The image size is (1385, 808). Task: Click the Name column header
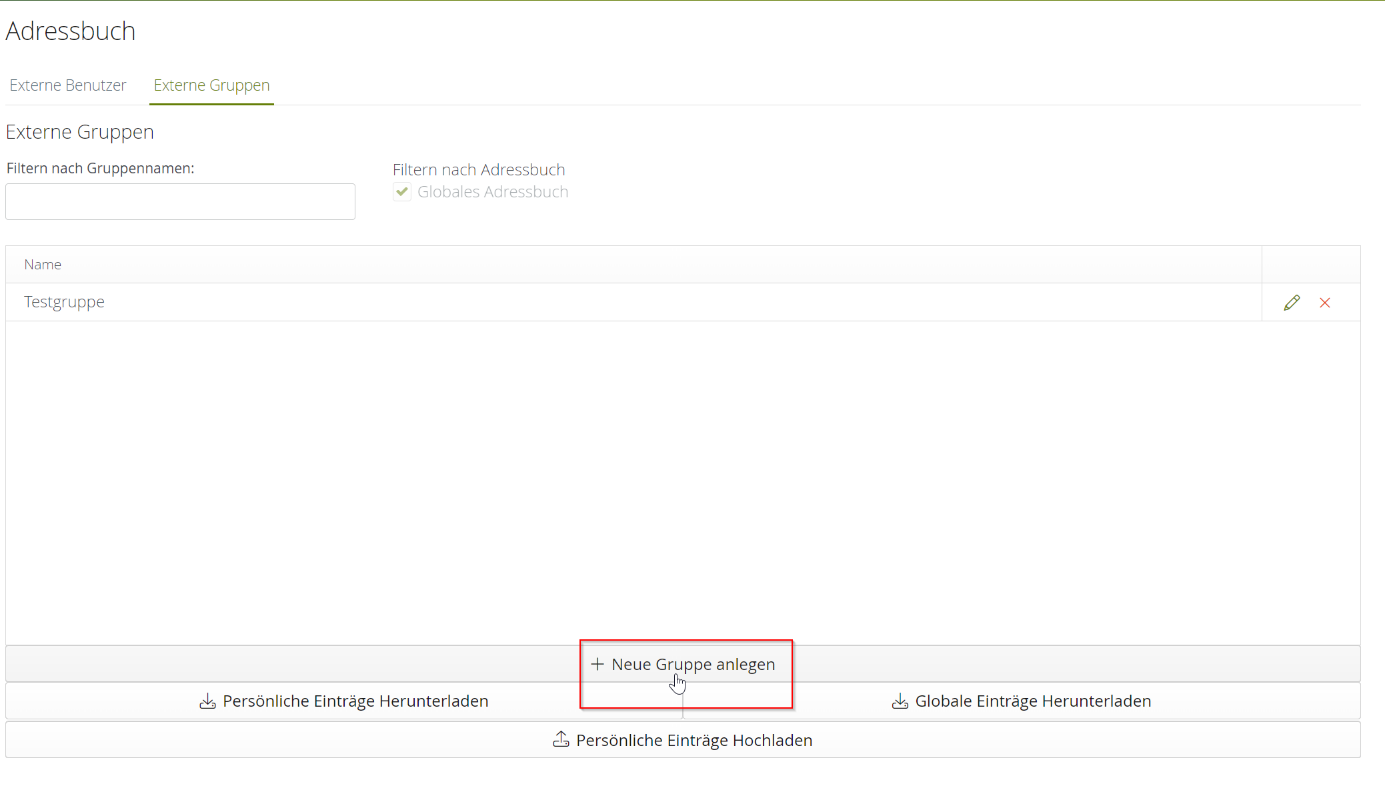(x=43, y=265)
